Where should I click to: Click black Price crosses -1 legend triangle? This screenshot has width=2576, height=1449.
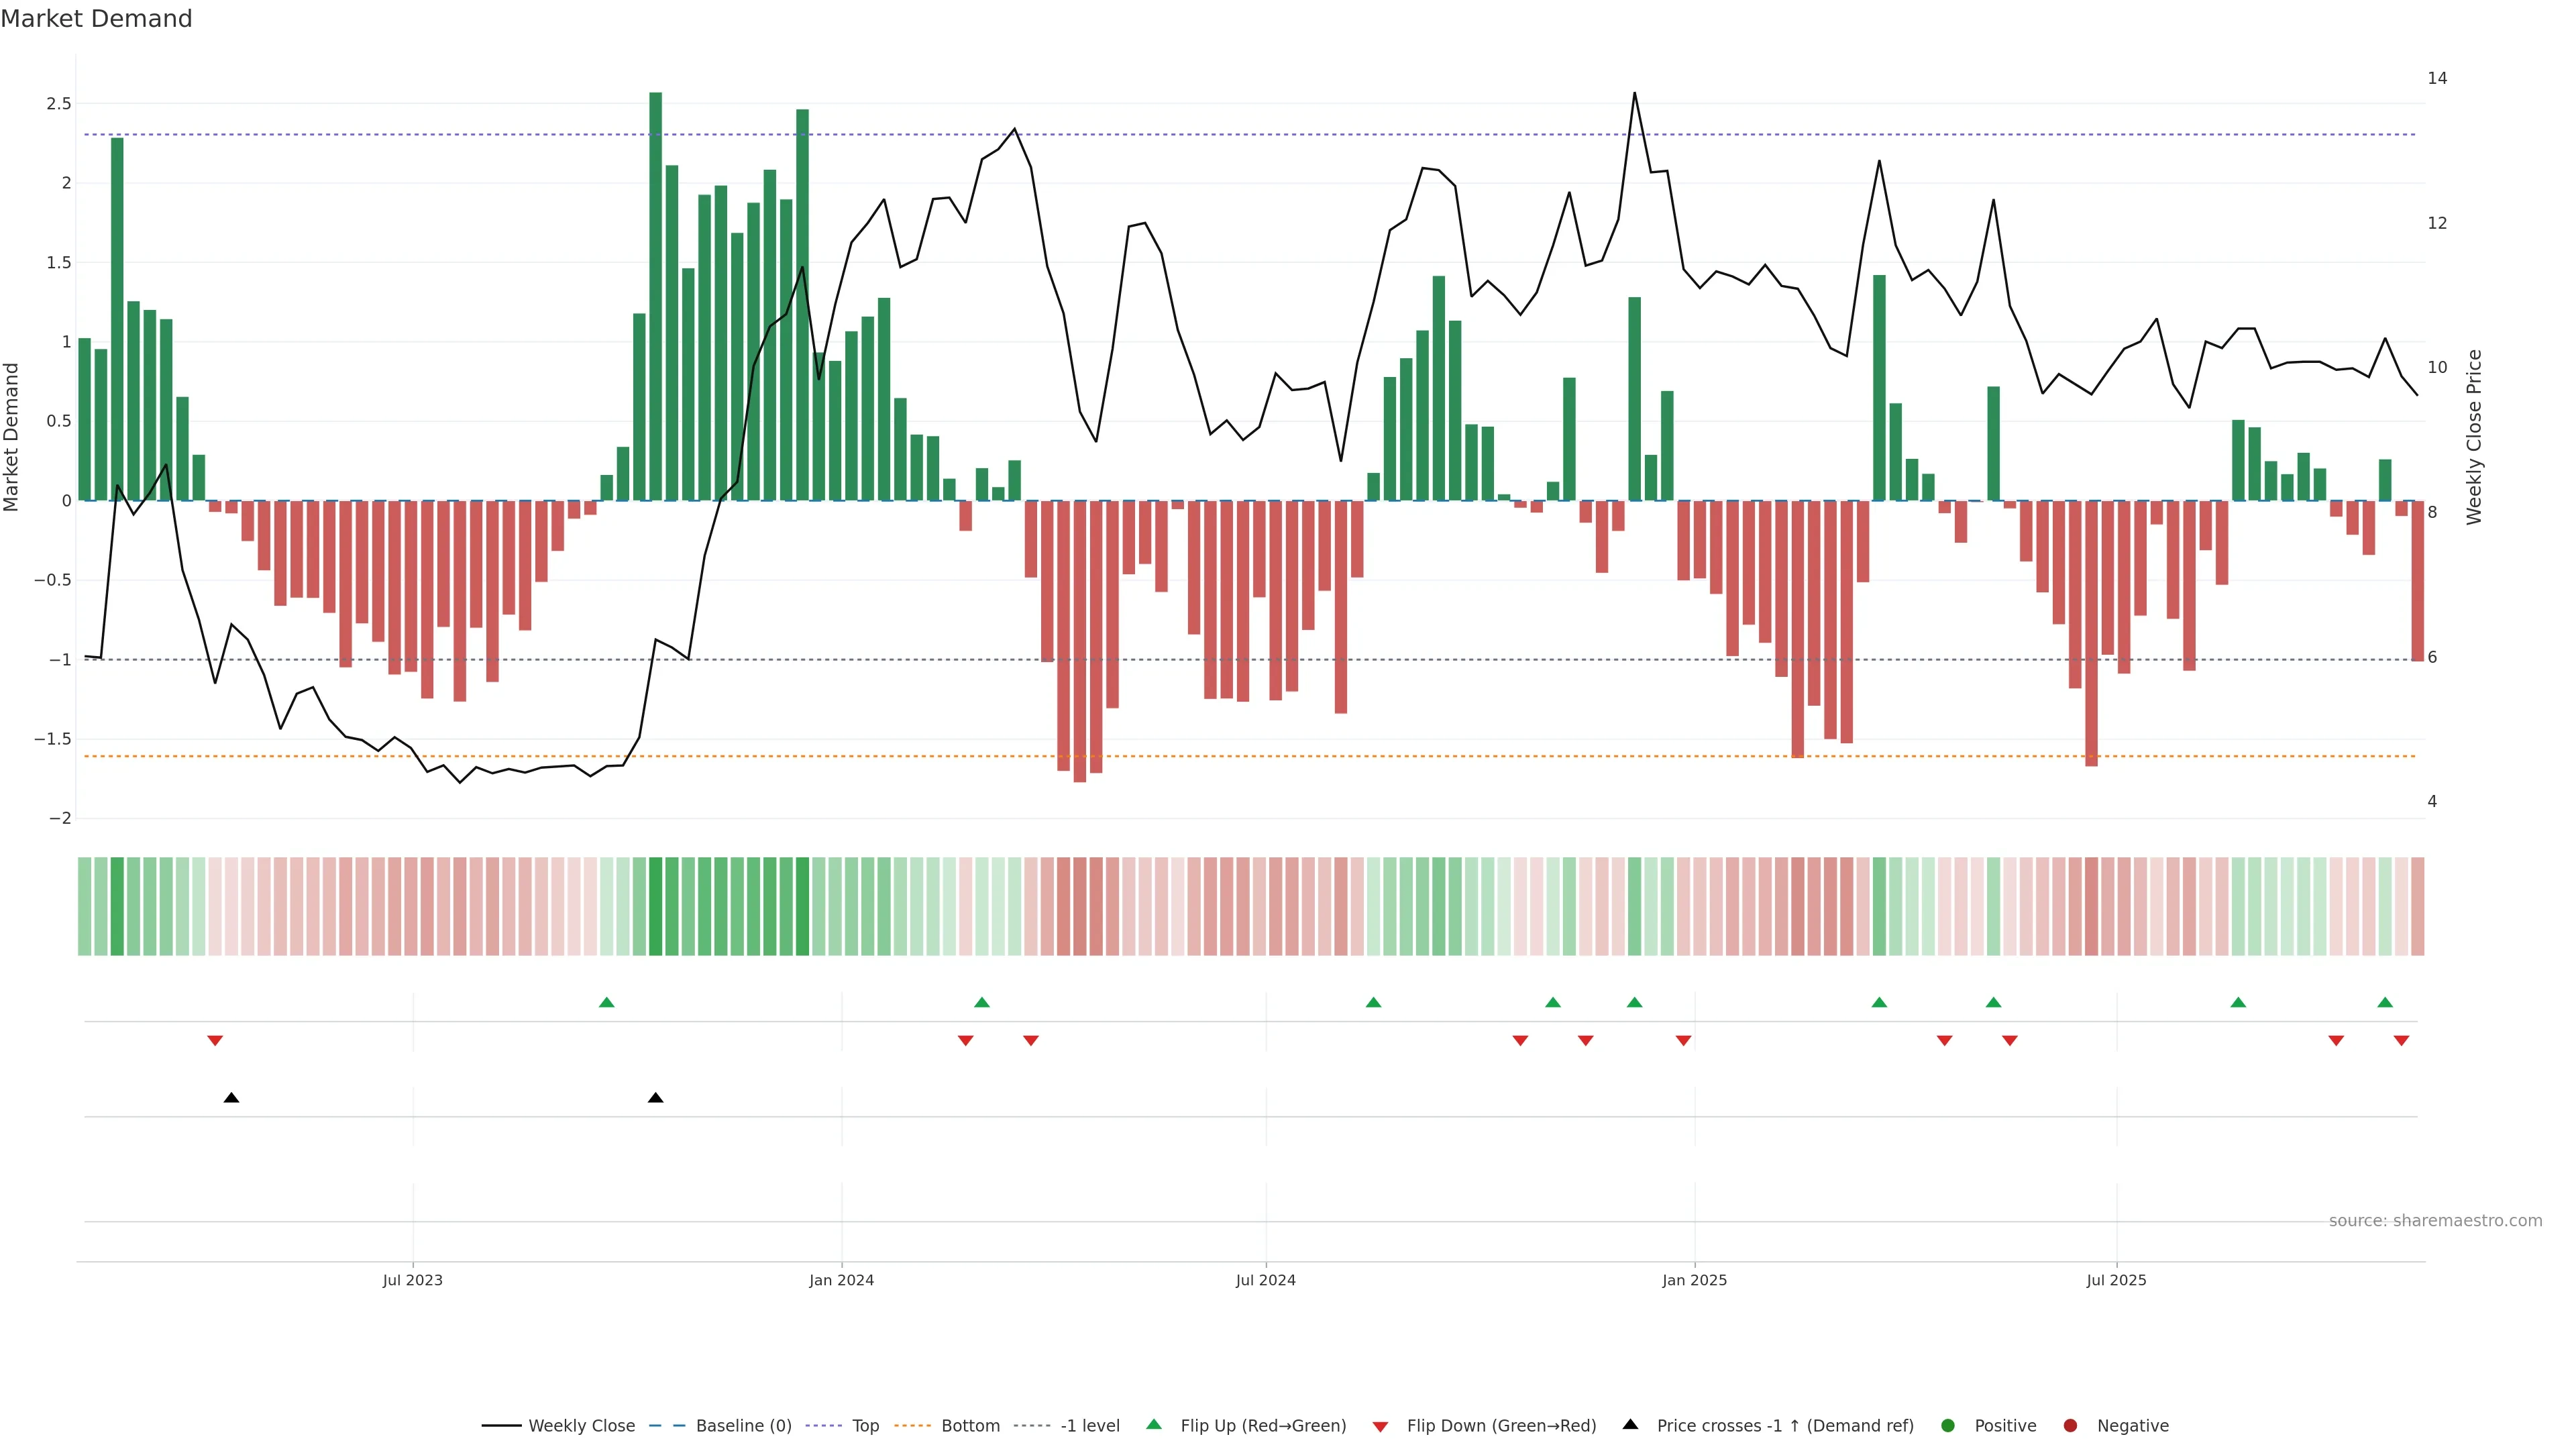tap(1630, 1425)
